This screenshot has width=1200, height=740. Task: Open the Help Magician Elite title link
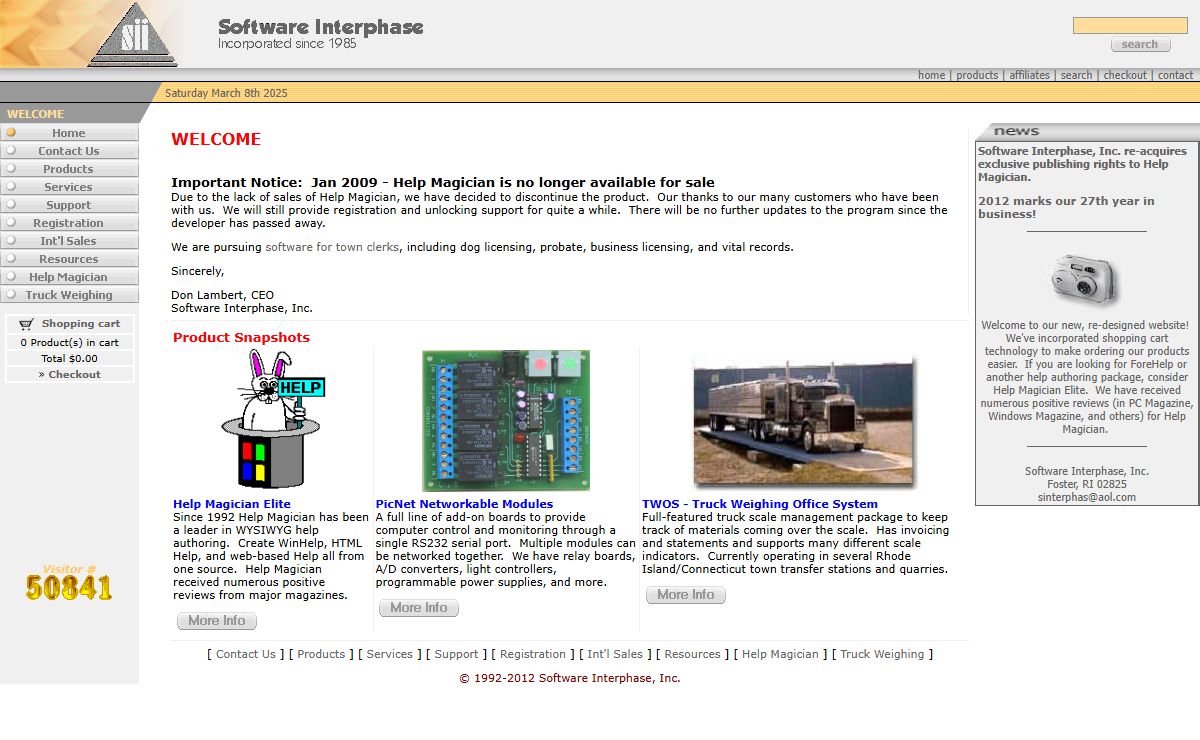[232, 504]
